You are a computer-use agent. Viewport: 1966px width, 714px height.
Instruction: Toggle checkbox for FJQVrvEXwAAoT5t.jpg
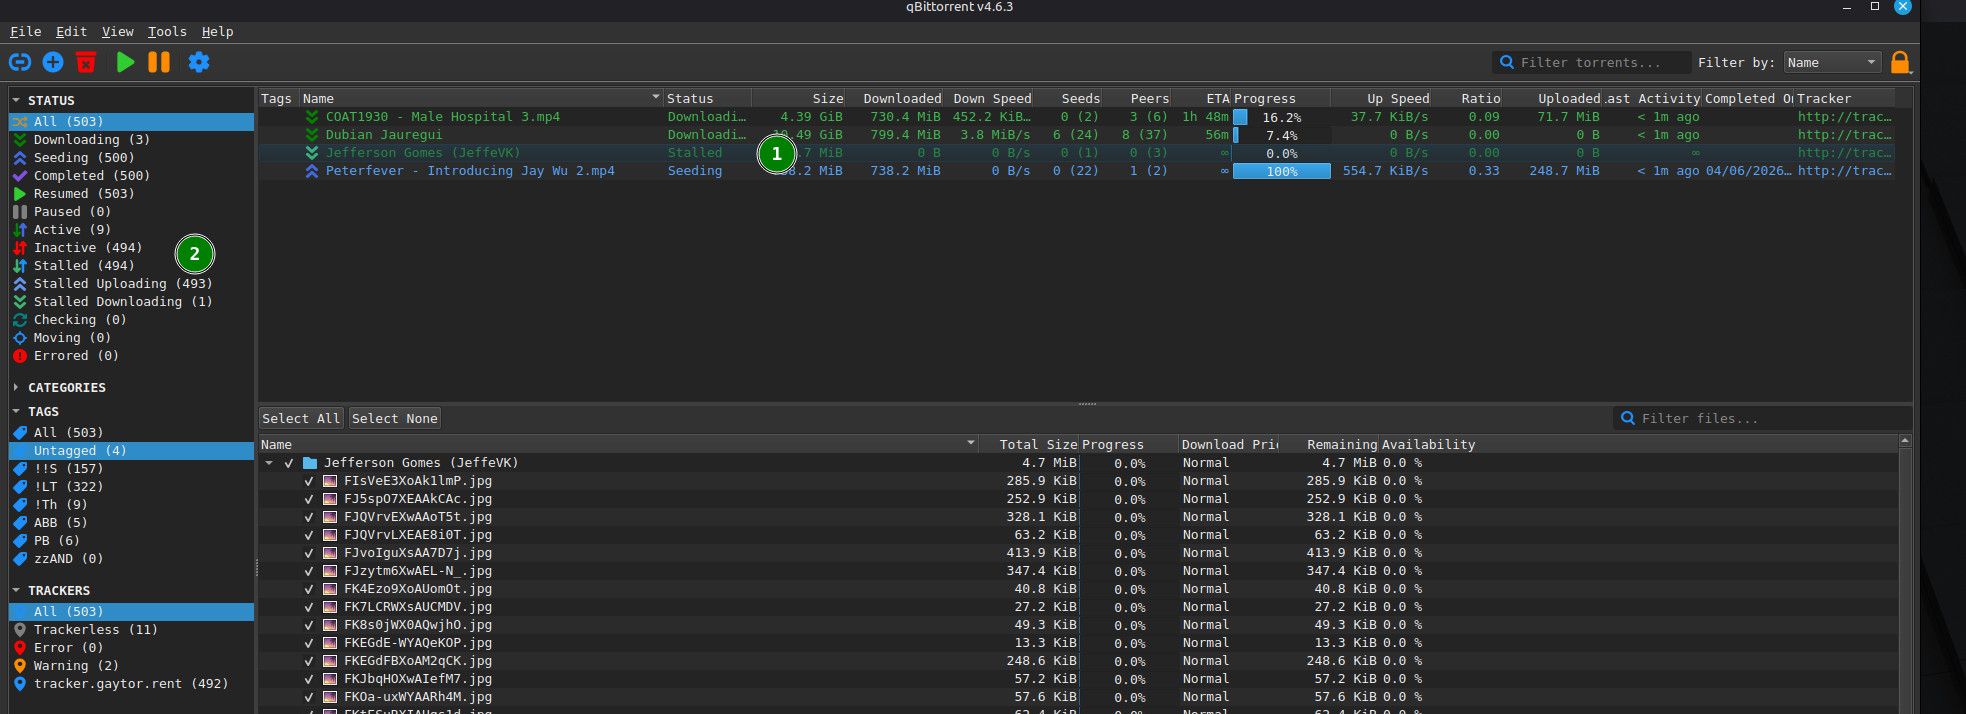(309, 517)
